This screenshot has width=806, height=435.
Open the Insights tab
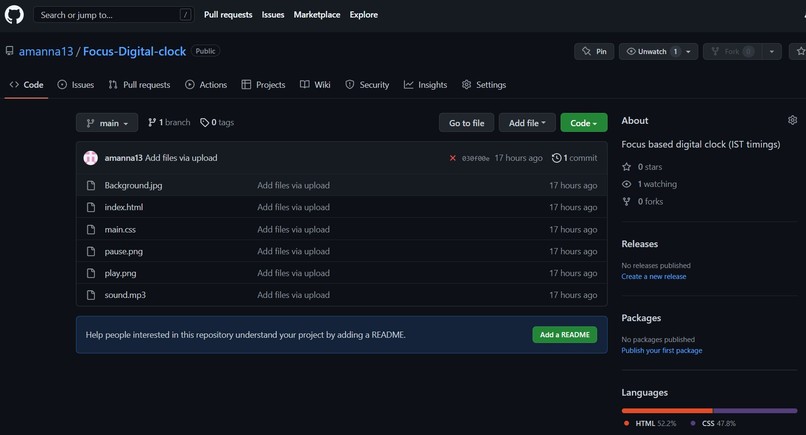[426, 85]
